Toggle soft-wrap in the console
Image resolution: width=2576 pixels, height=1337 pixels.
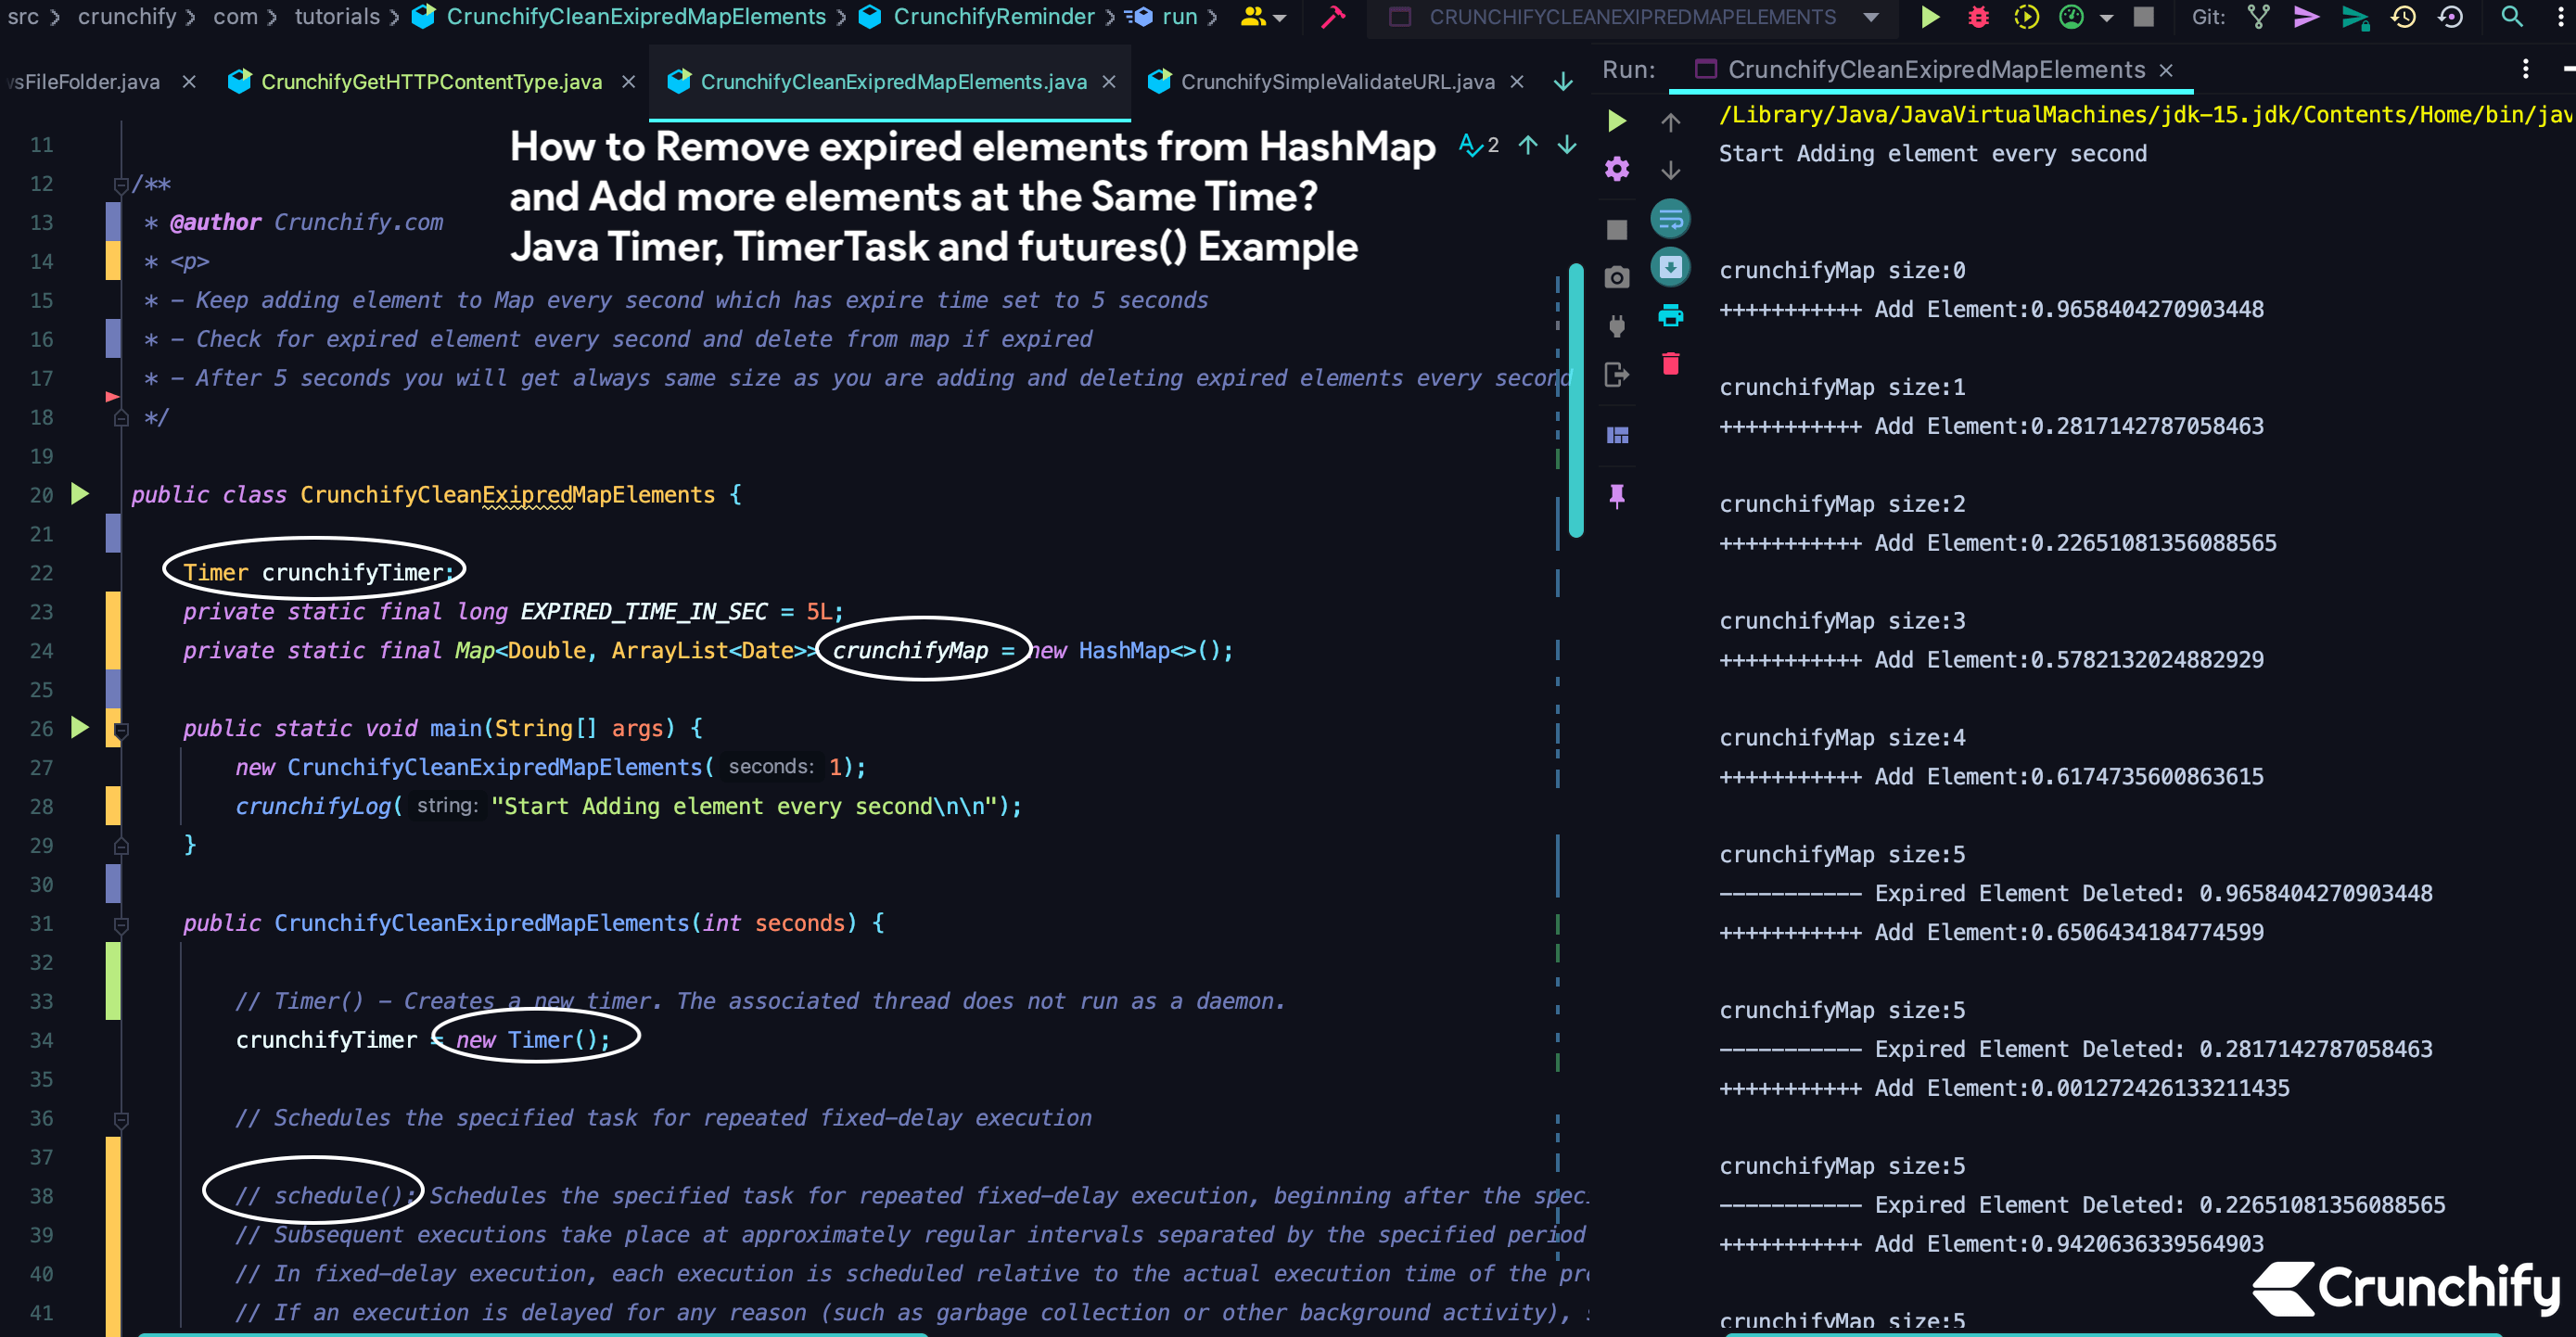[1670, 218]
